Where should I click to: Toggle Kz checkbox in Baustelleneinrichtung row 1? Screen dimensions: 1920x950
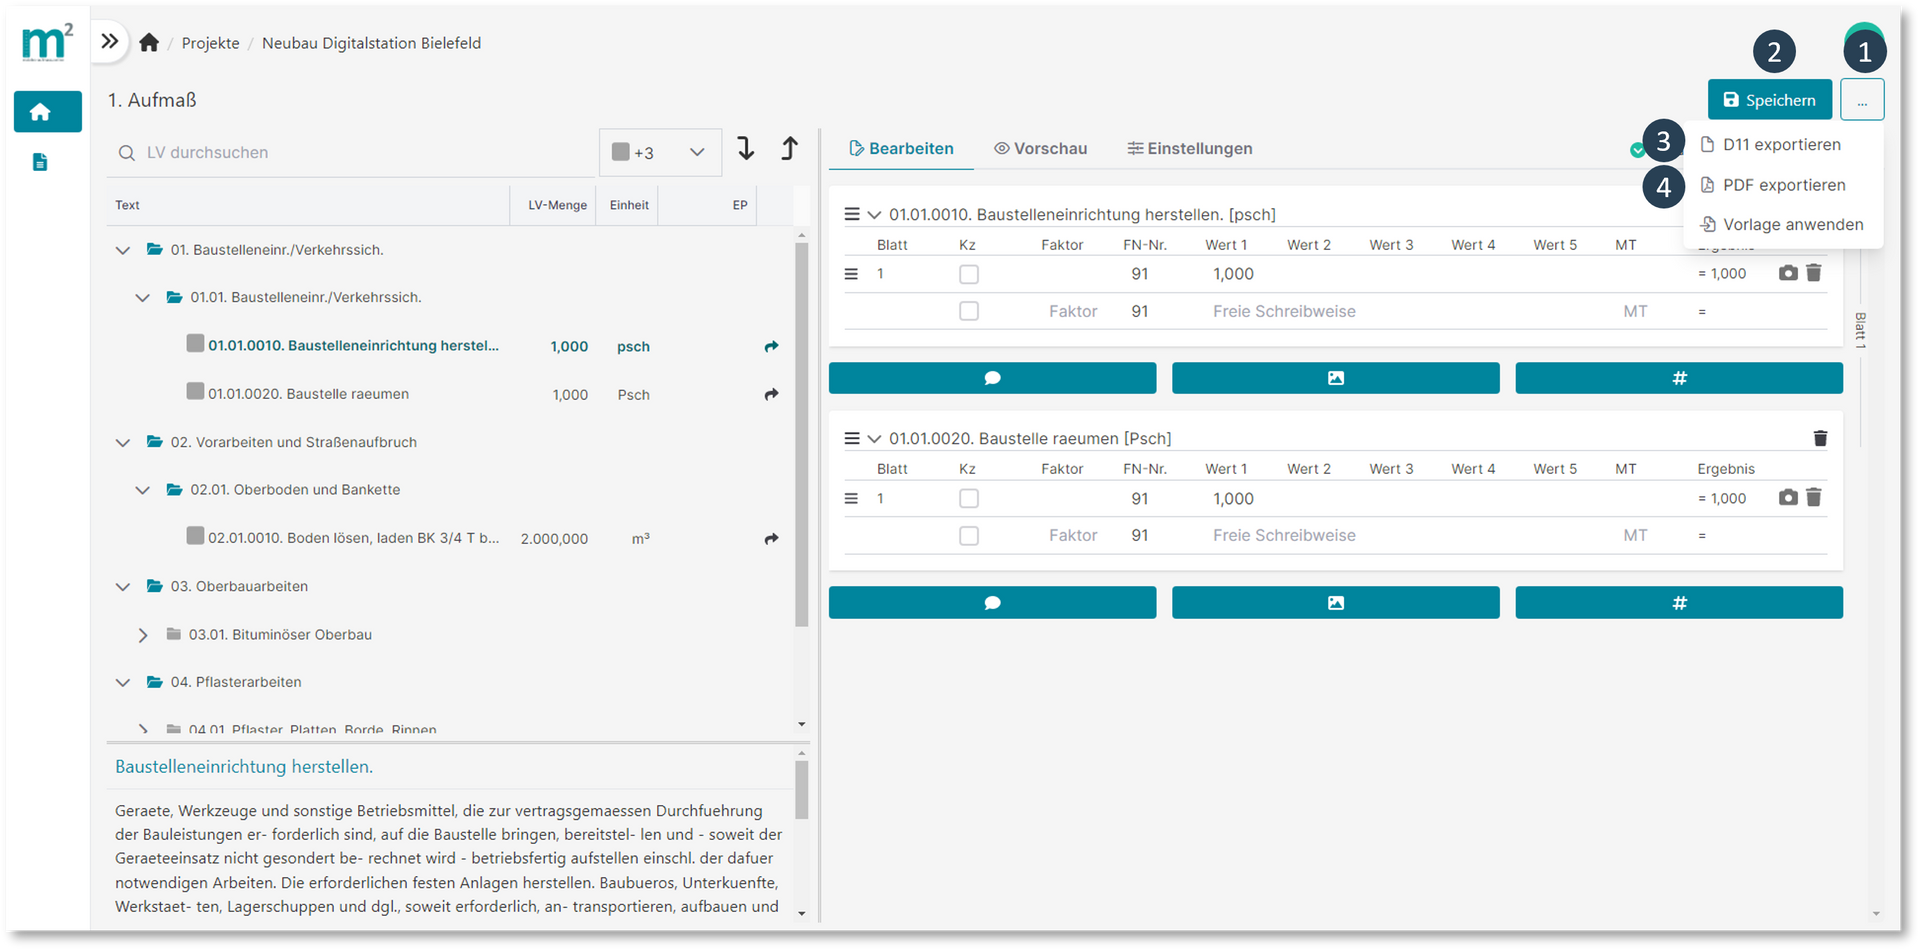(968, 274)
